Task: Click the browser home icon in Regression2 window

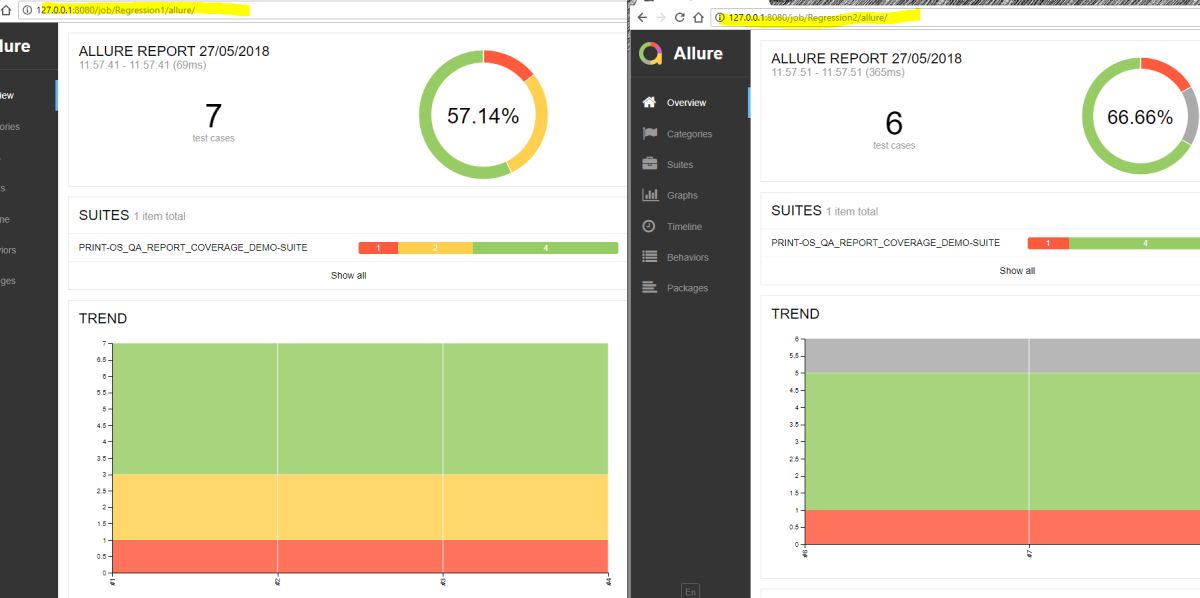Action: [x=698, y=17]
